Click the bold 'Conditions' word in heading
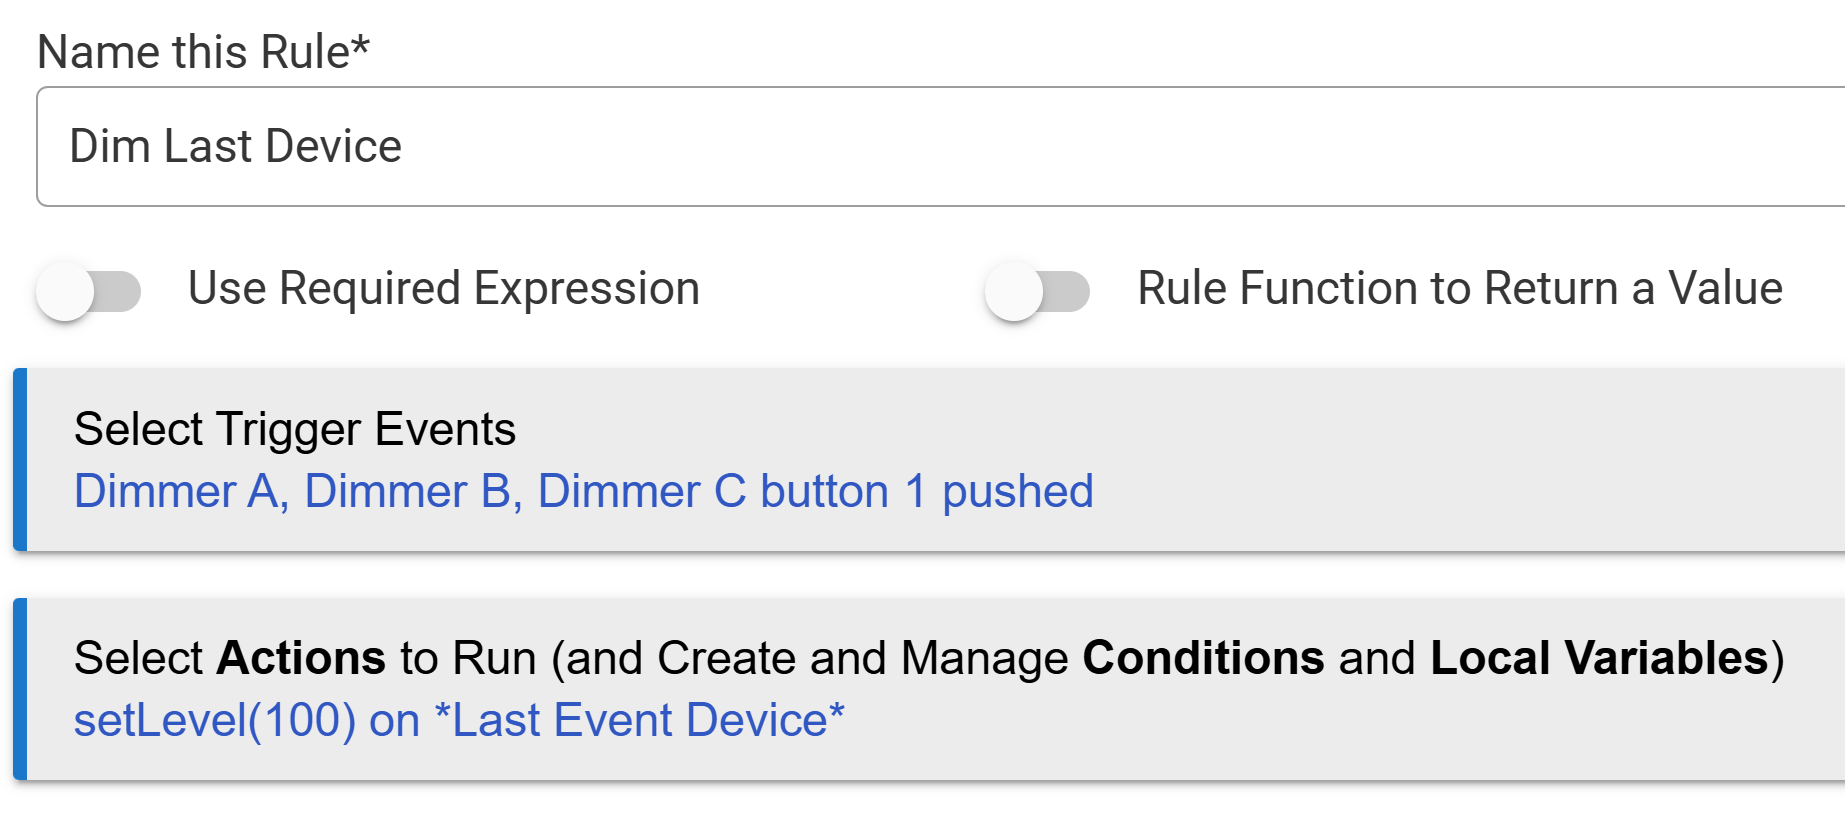 click(x=1203, y=658)
